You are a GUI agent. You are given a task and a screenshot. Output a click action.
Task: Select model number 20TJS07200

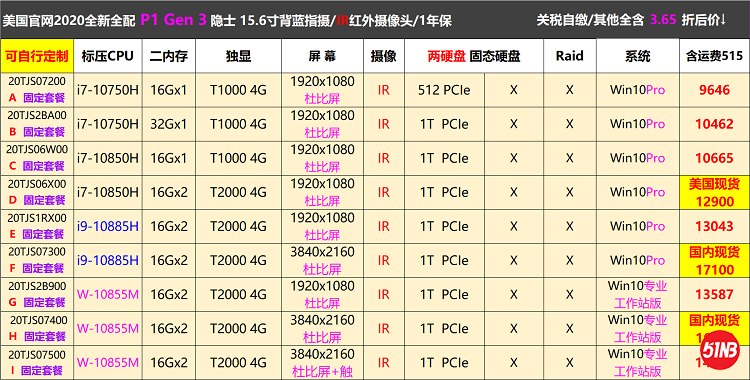[37, 81]
